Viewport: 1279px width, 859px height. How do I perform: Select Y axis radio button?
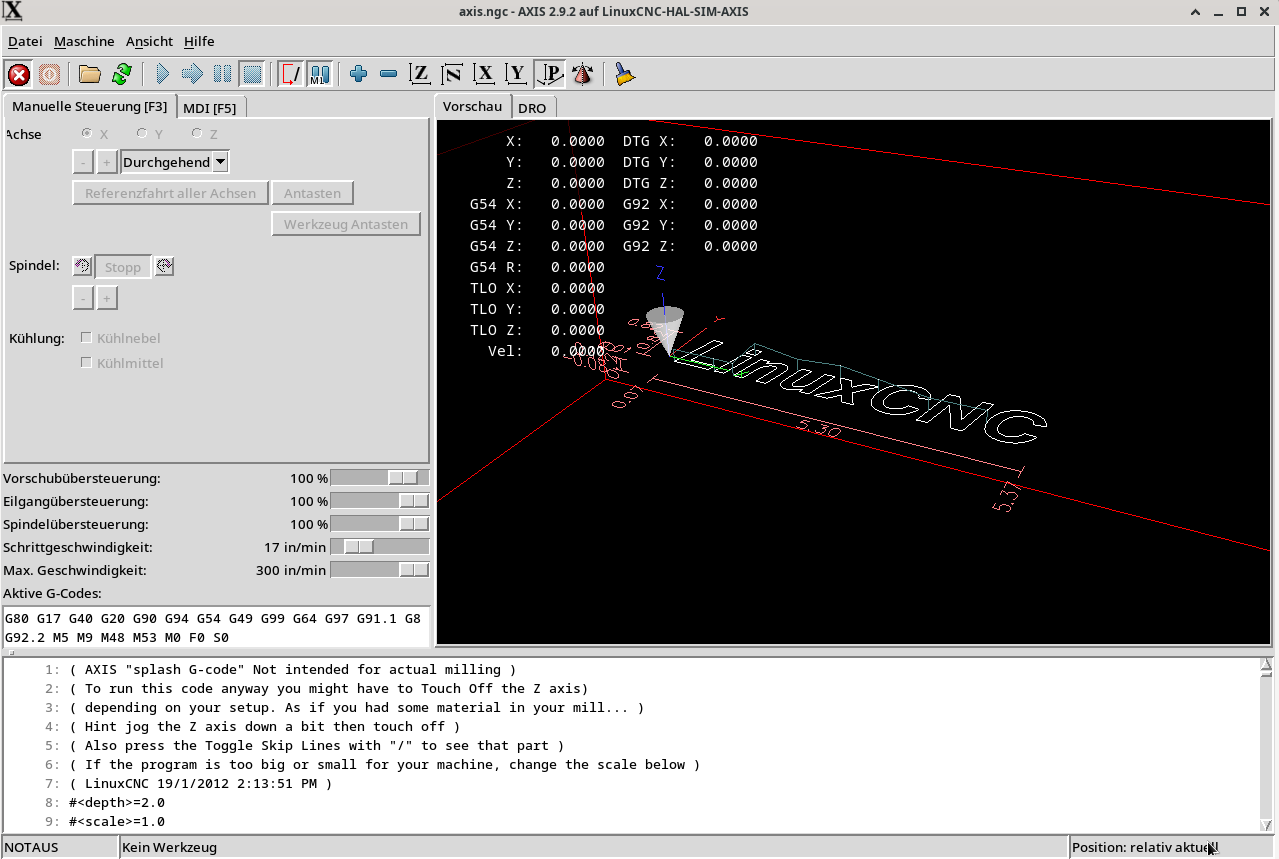(142, 133)
